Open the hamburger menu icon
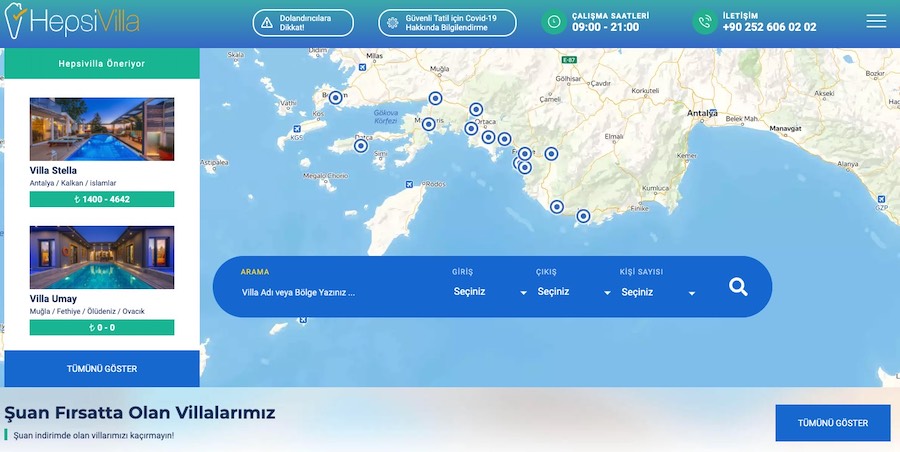 [x=876, y=21]
